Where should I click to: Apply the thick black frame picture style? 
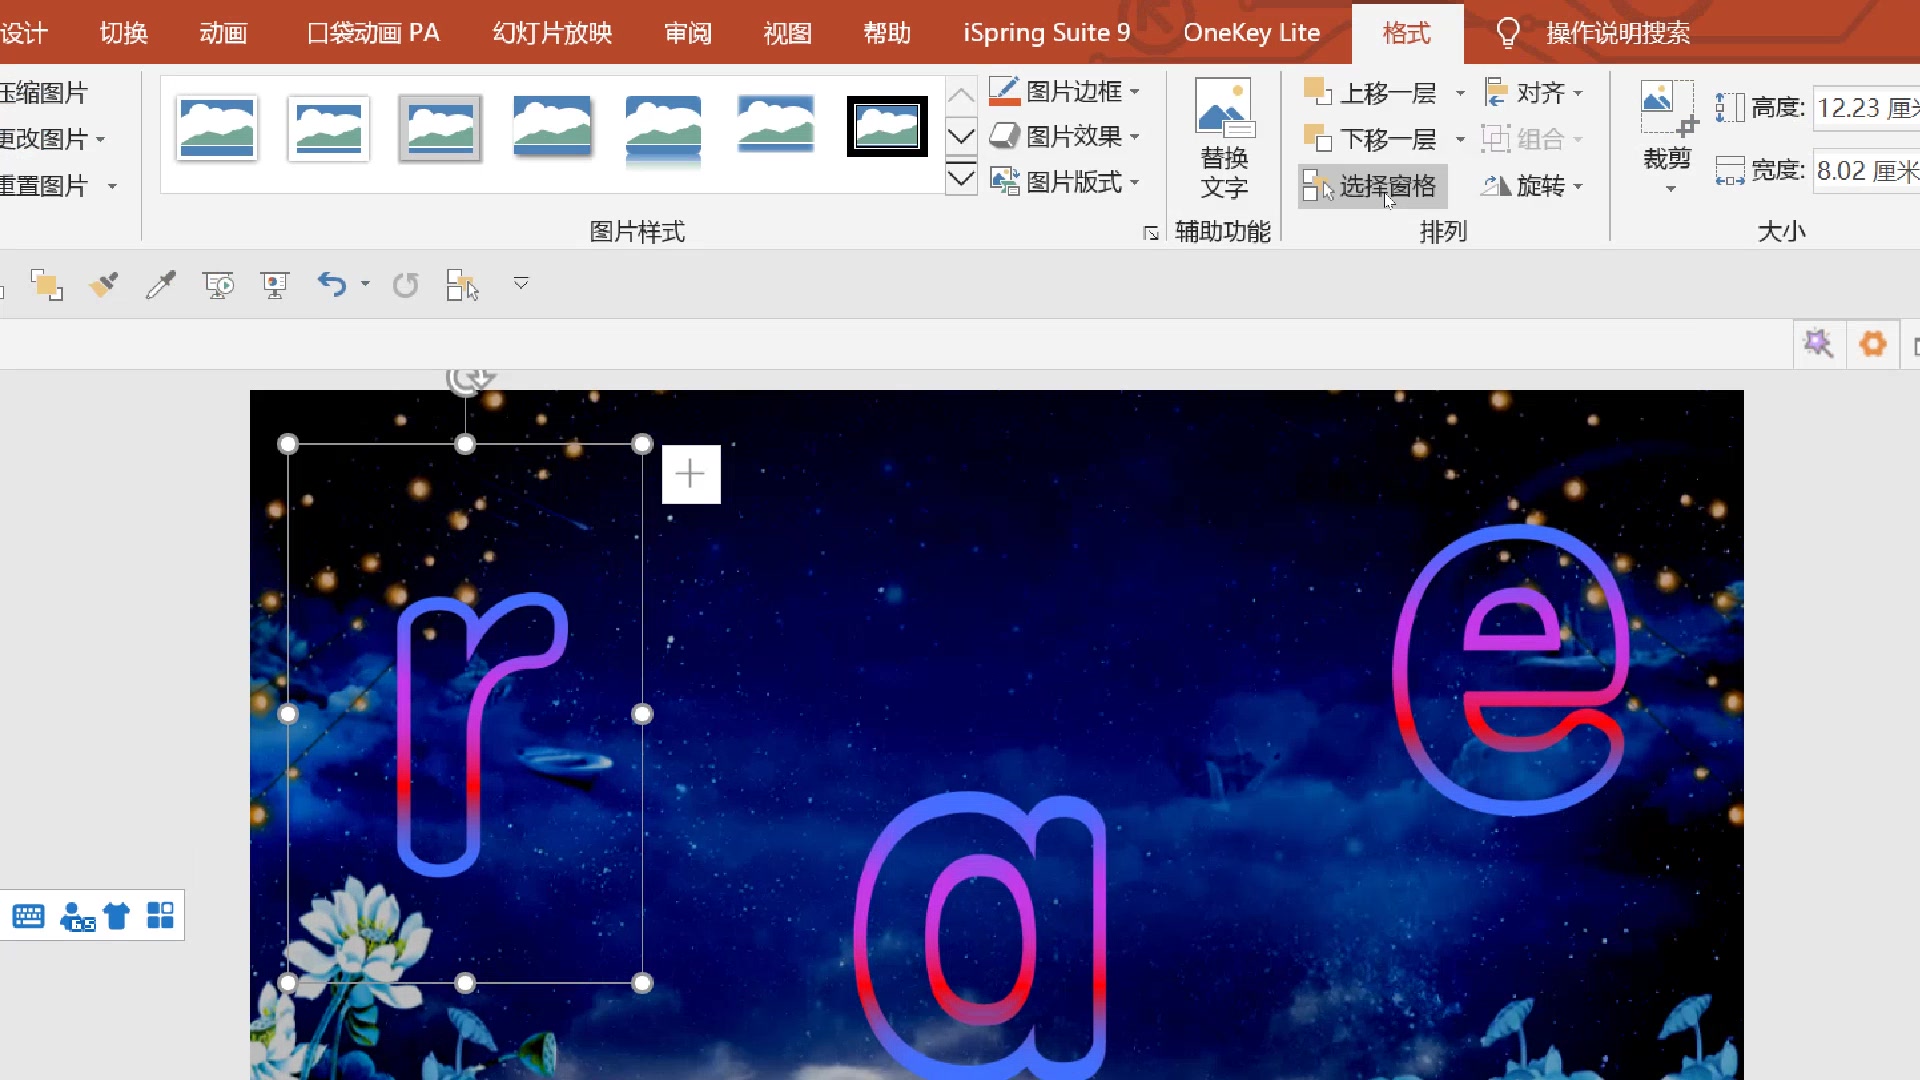pos(887,127)
